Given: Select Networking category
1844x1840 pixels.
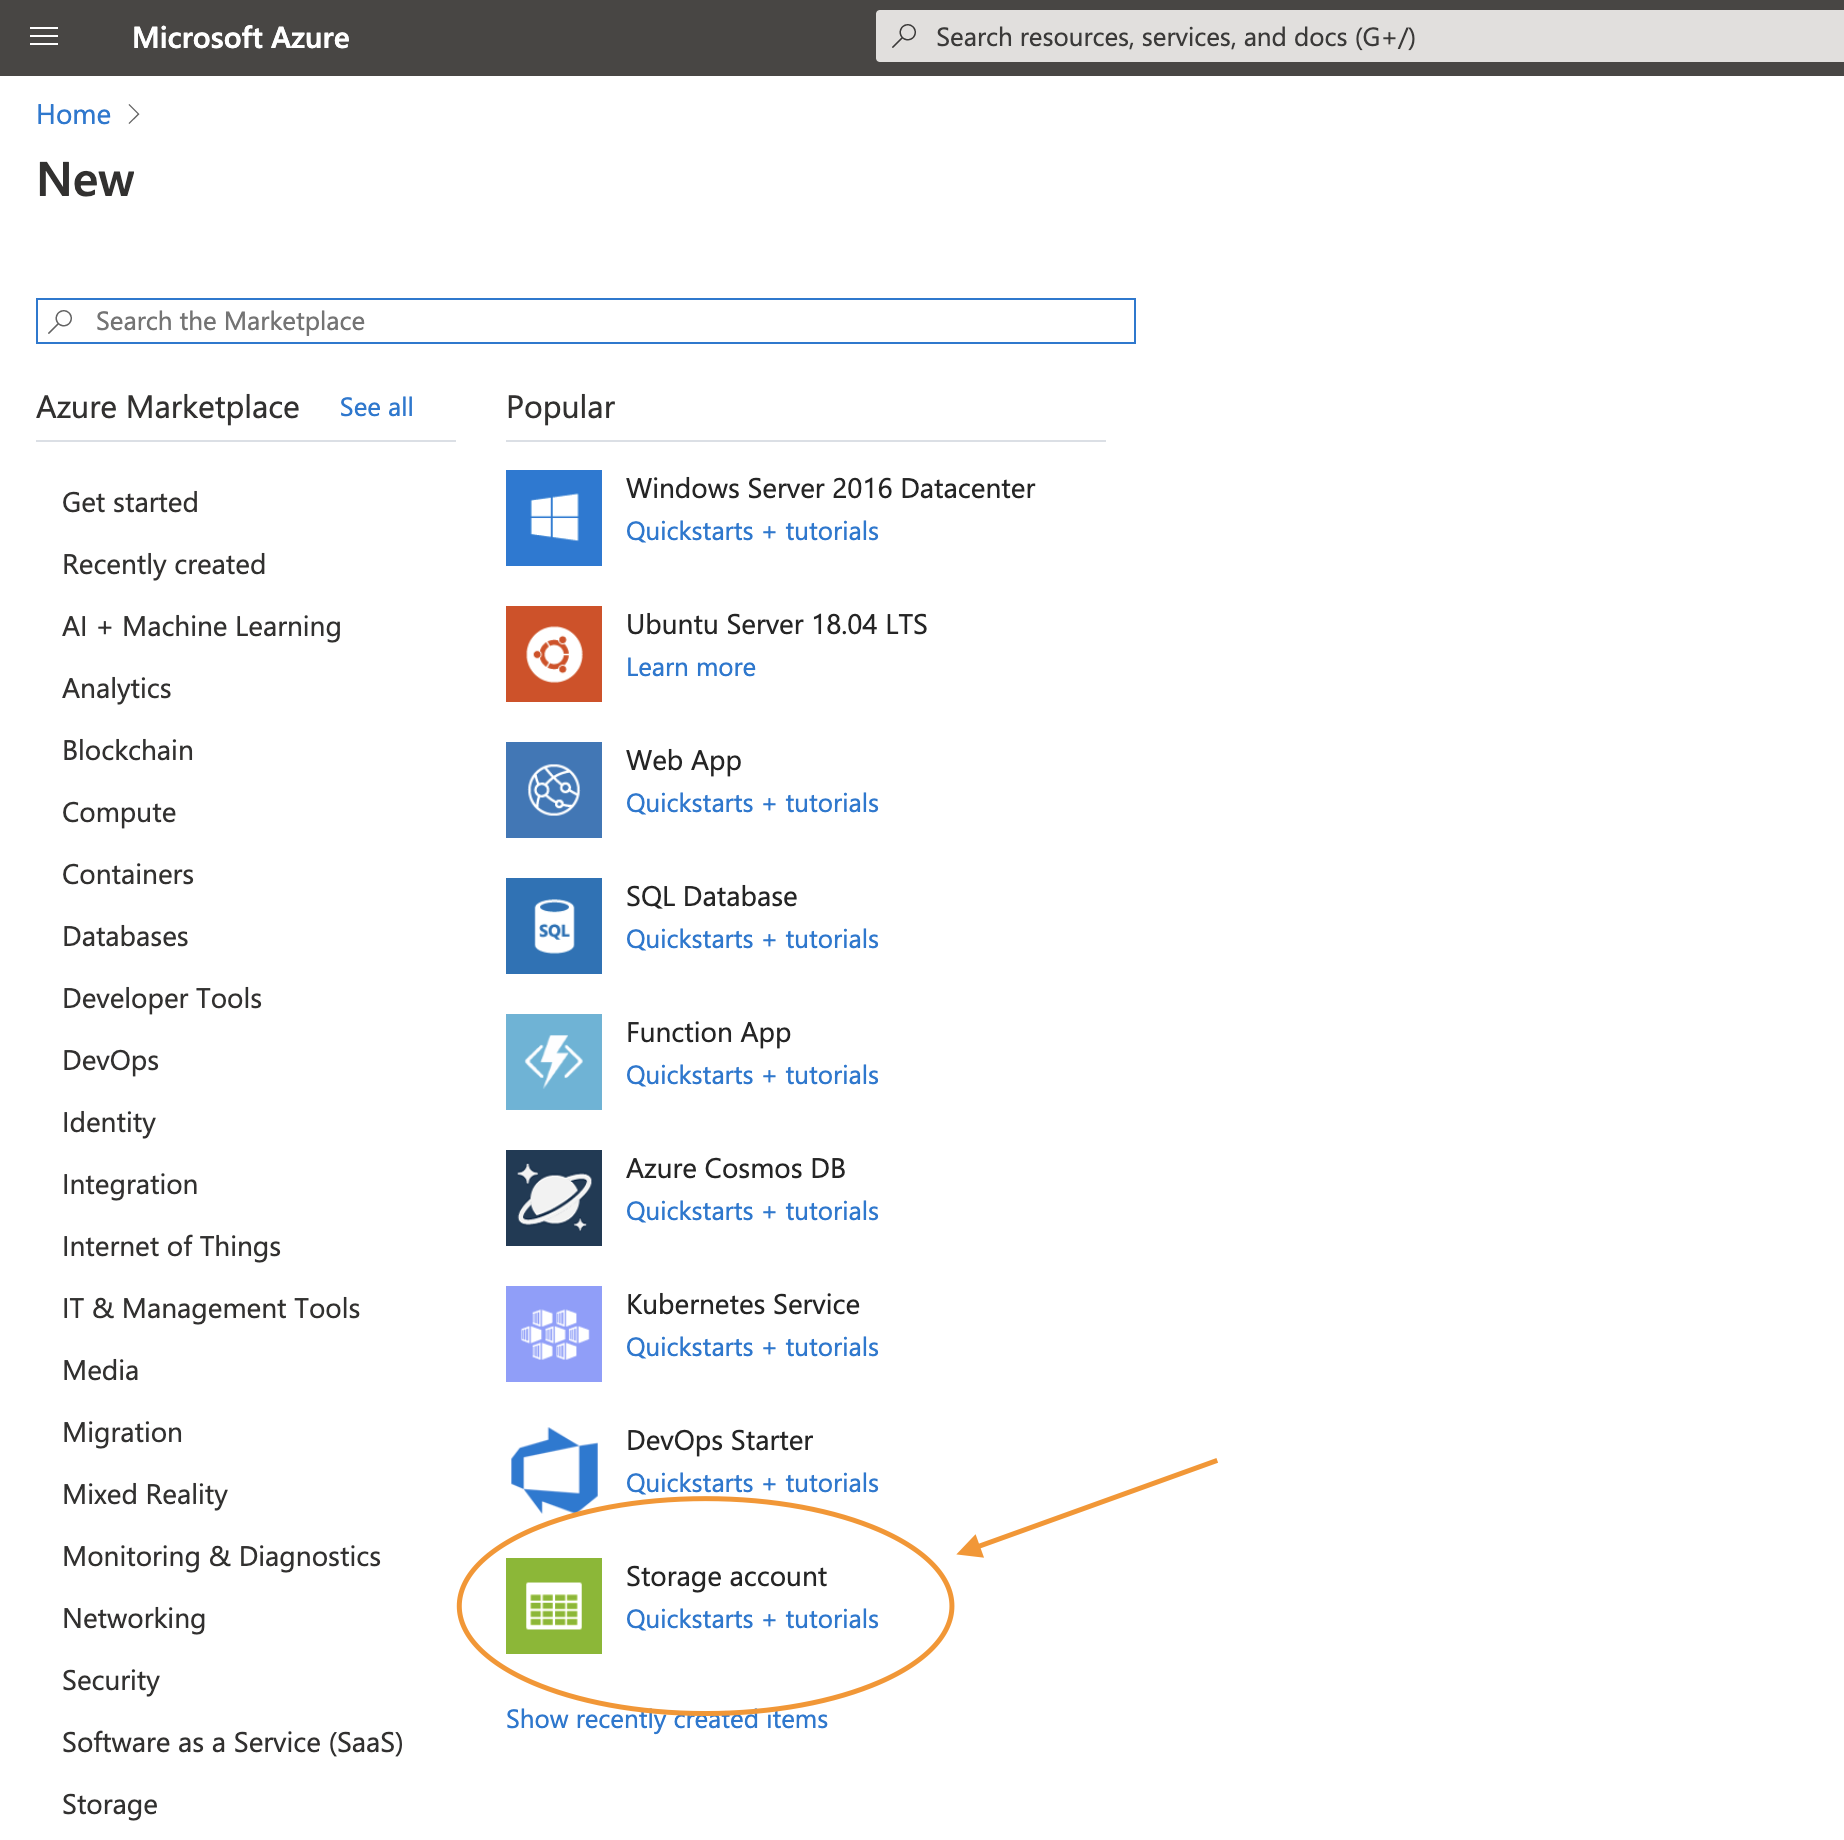Looking at the screenshot, I should pos(134,1618).
